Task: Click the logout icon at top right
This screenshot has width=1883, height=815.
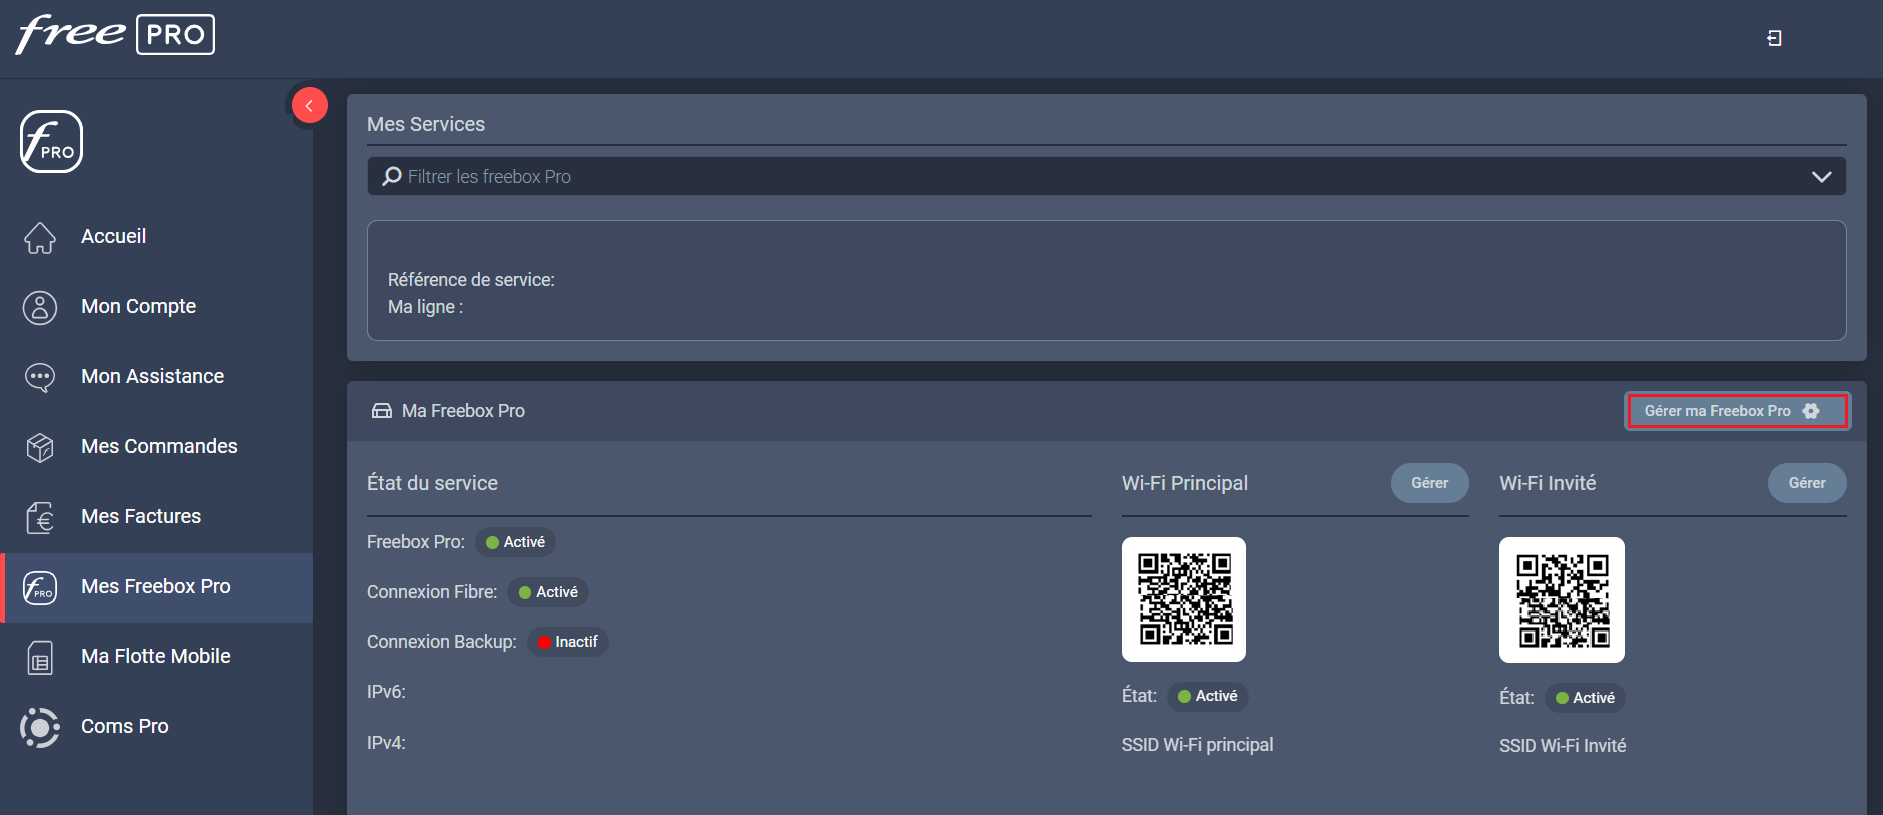Action: tap(1774, 38)
